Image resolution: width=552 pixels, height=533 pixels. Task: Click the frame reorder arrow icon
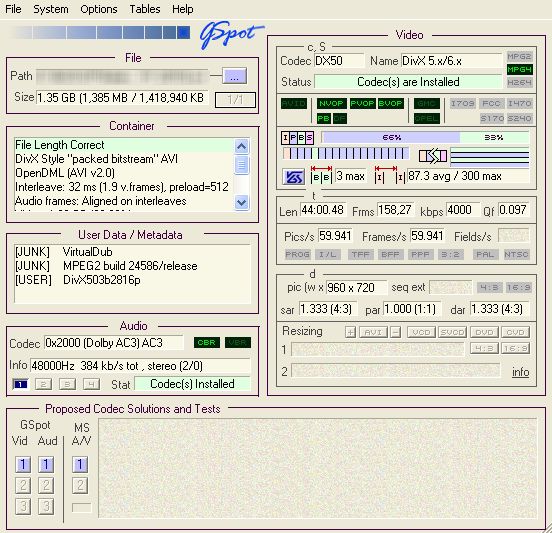(433, 156)
